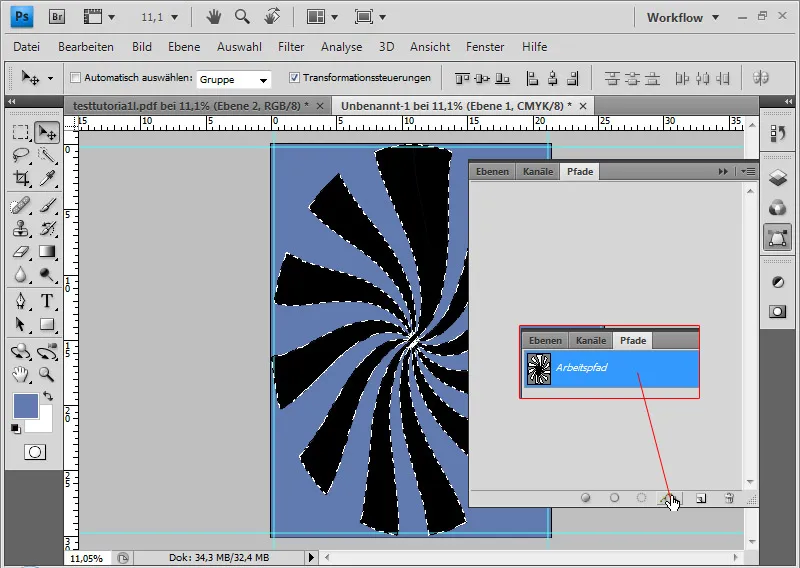Select the Brush tool
Screen dimensions: 800x568
point(47,206)
